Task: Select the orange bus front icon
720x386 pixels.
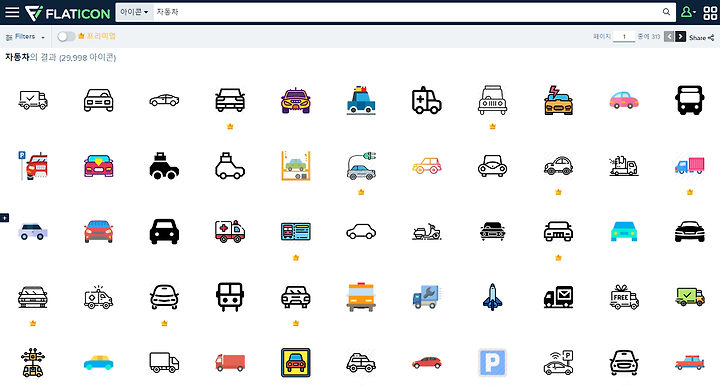Action: point(361,297)
